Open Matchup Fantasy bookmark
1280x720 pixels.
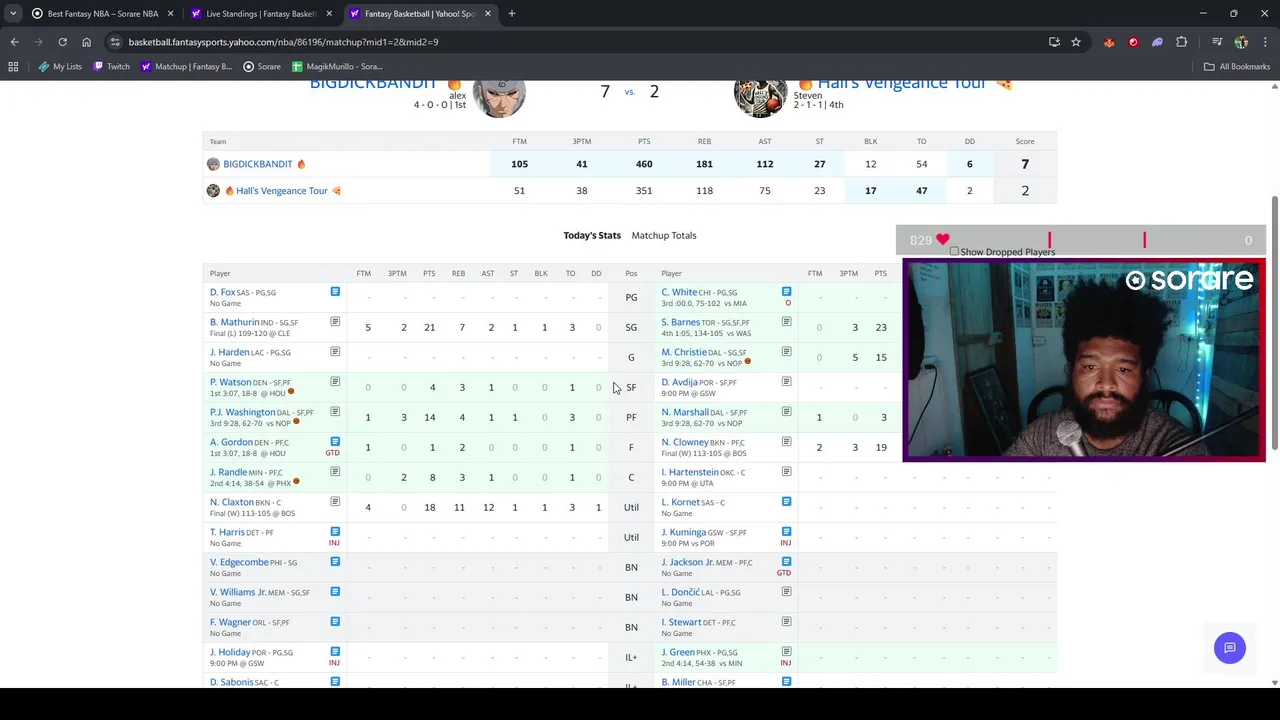coord(186,66)
